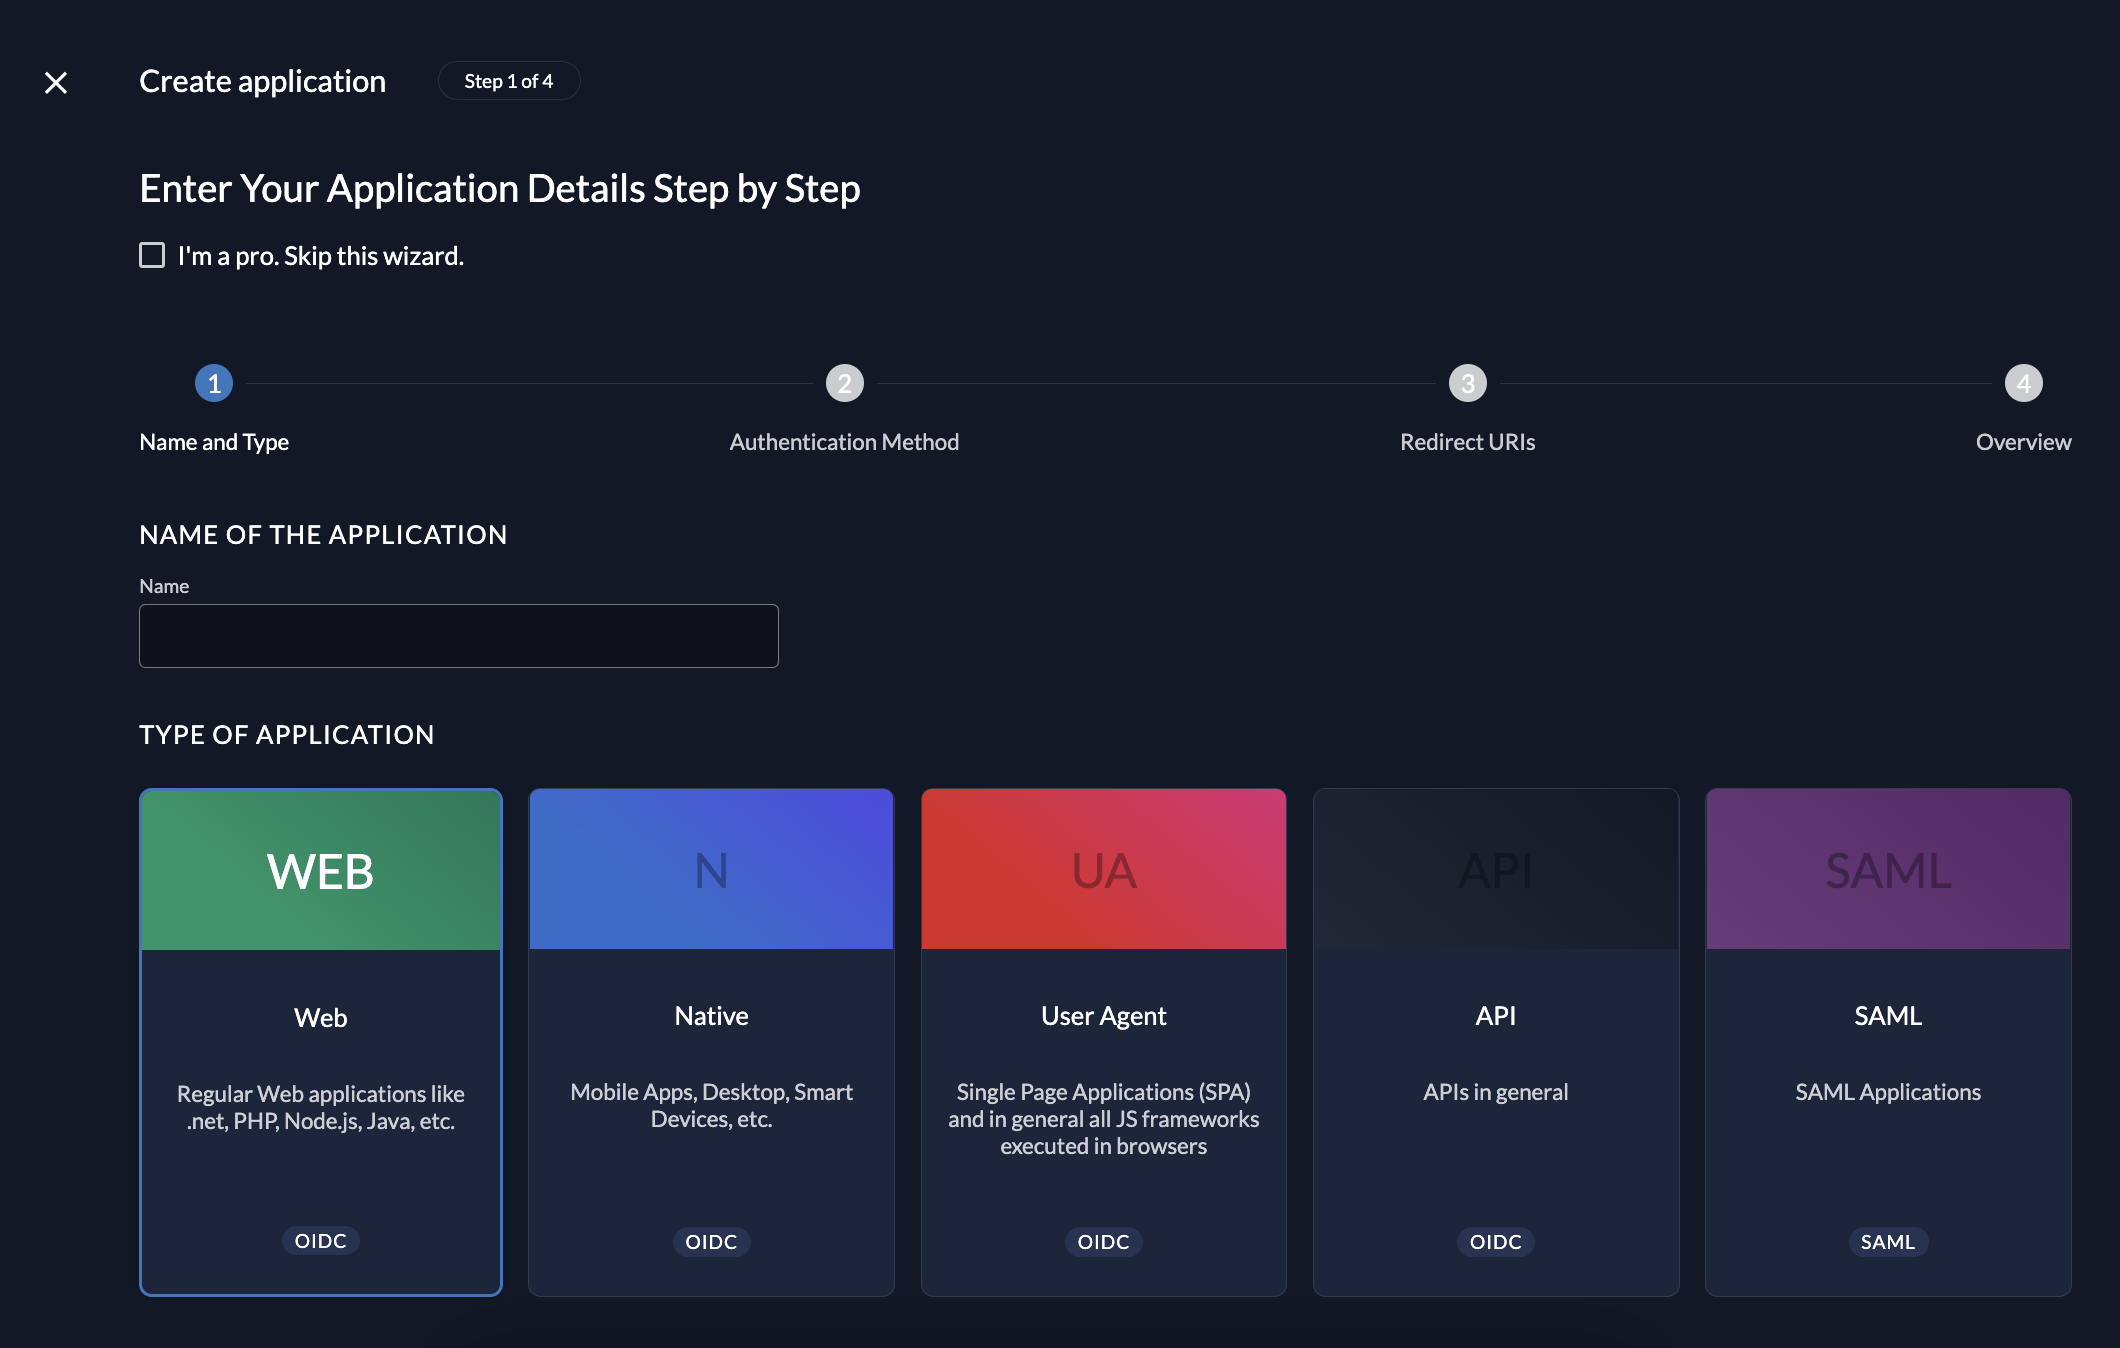2120x1348 pixels.
Task: Click the OIDC badge on Web card
Action: pos(320,1240)
